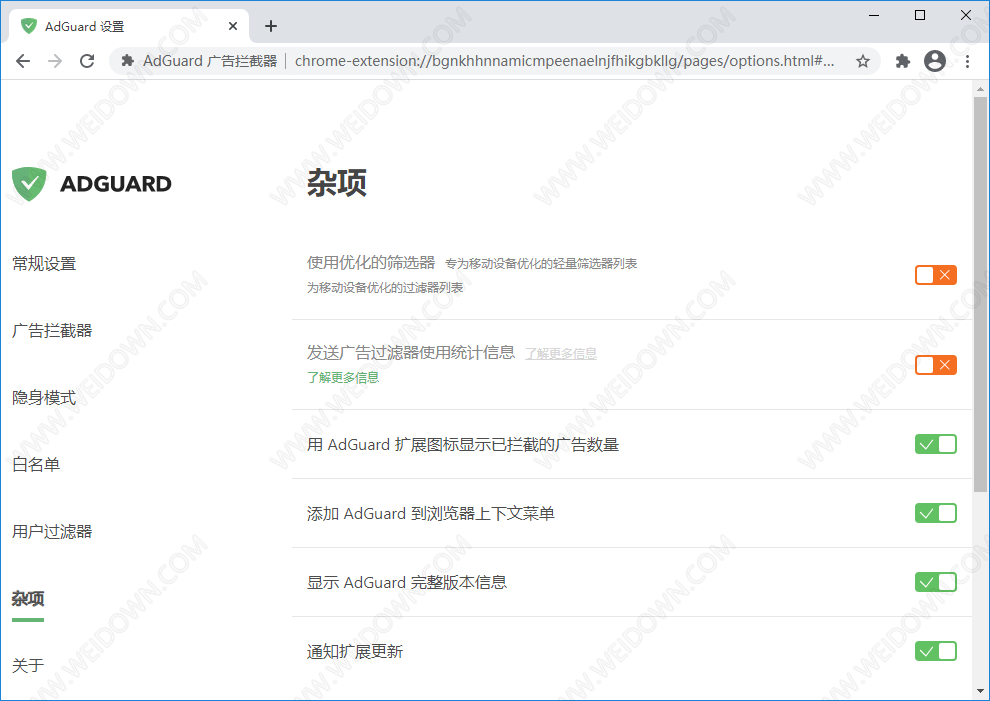Click 使用优化的筛选器 label
This screenshot has height=701, width=990.
(x=371, y=262)
